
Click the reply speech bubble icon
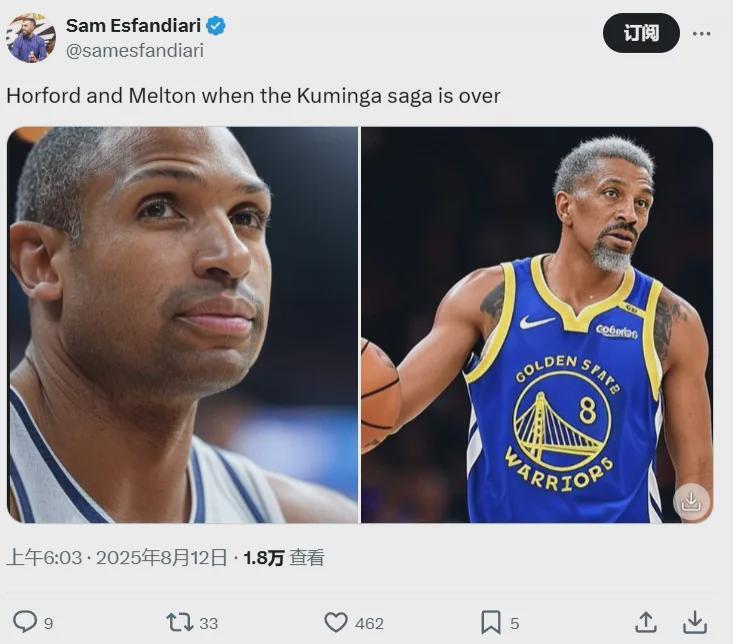24,622
